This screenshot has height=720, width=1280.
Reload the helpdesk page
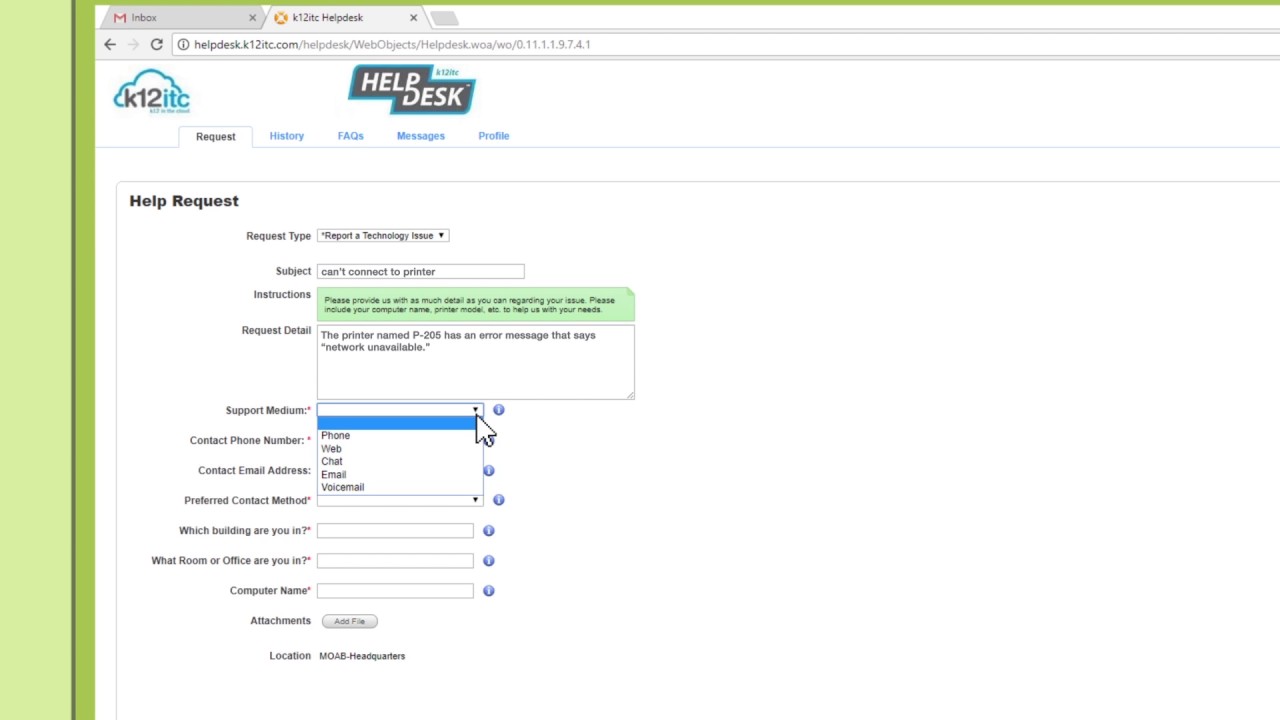[156, 44]
